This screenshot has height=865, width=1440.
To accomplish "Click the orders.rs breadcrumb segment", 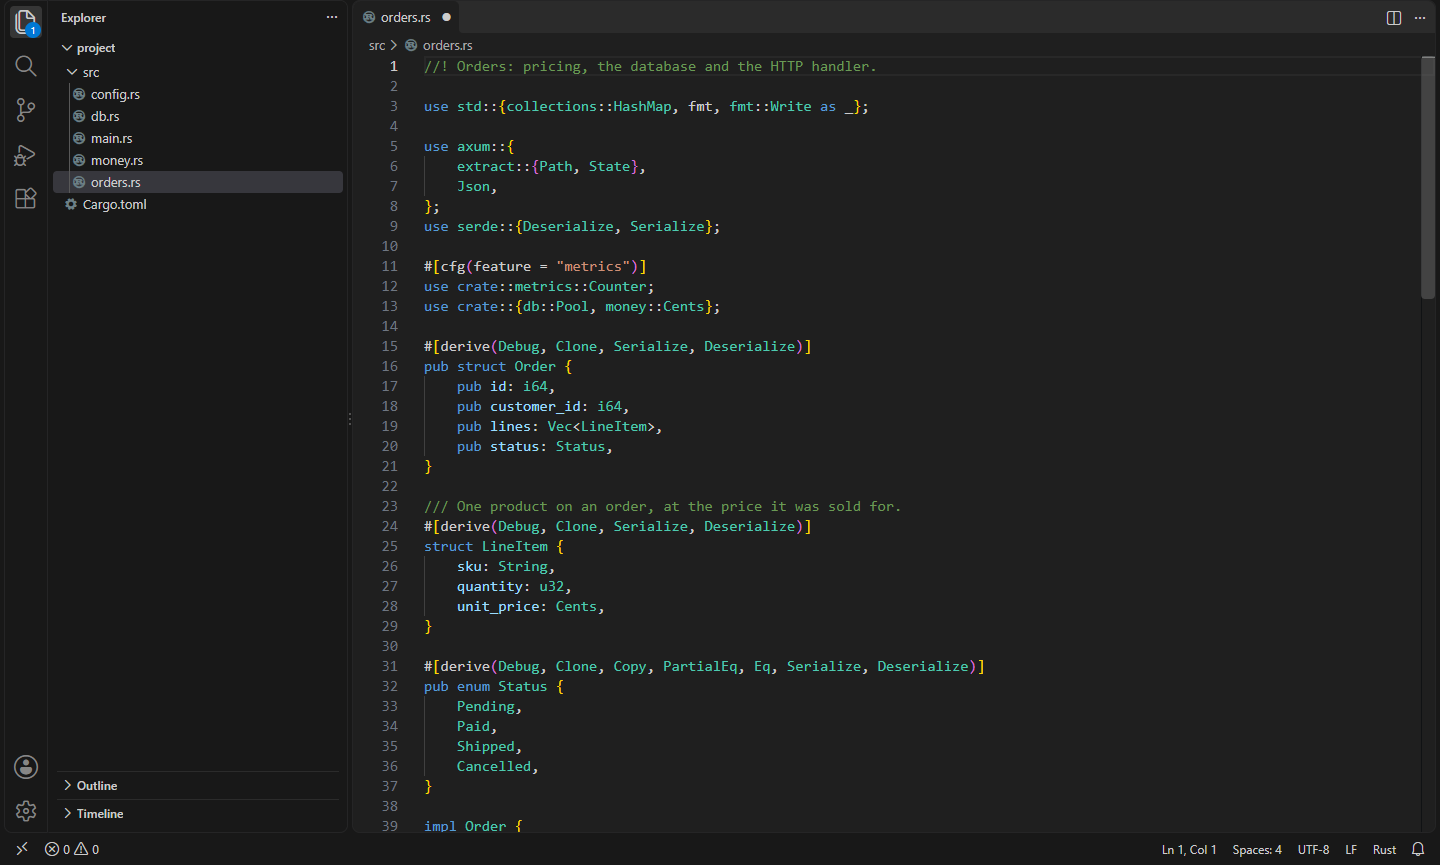I will tap(439, 45).
